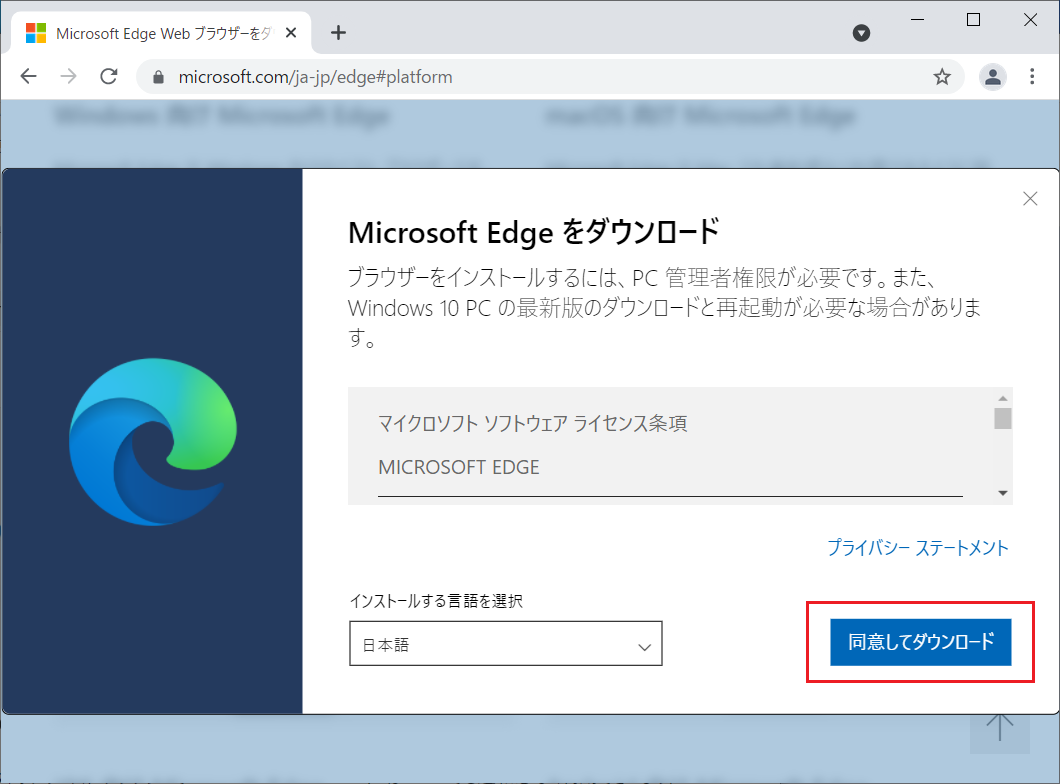Click 同意してダウンロード button
This screenshot has width=1060, height=784.
pyautogui.click(x=920, y=642)
